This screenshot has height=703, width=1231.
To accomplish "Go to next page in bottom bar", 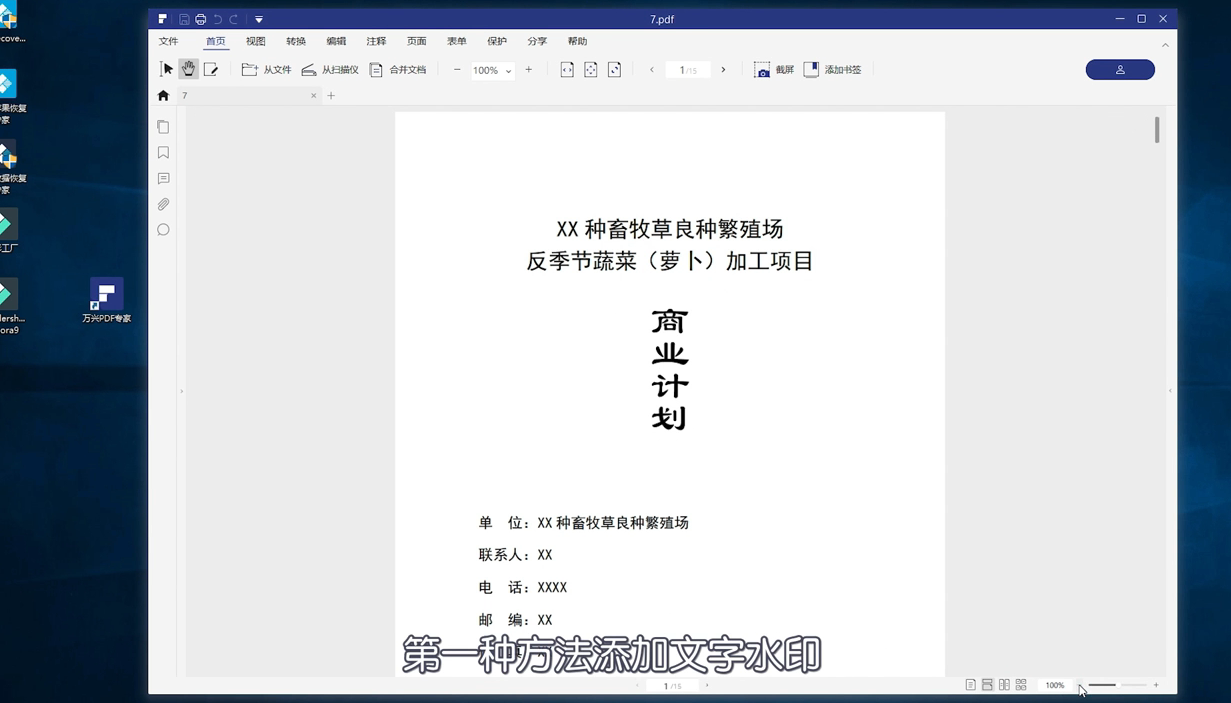I will click(x=707, y=686).
